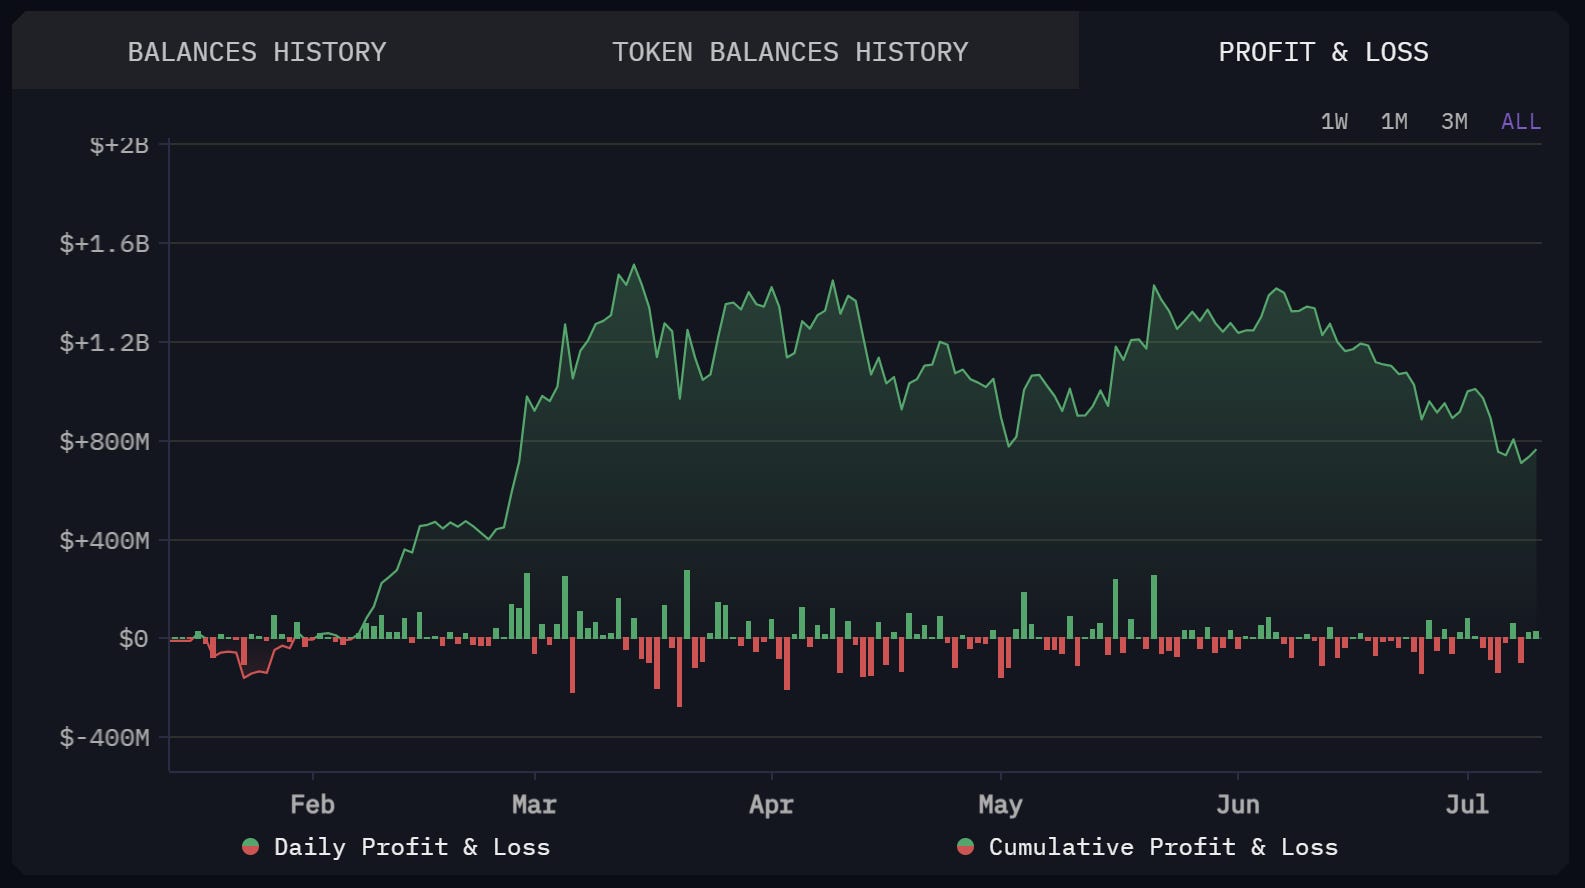Toggle Daily Profit & Loss legend dot

251,847
